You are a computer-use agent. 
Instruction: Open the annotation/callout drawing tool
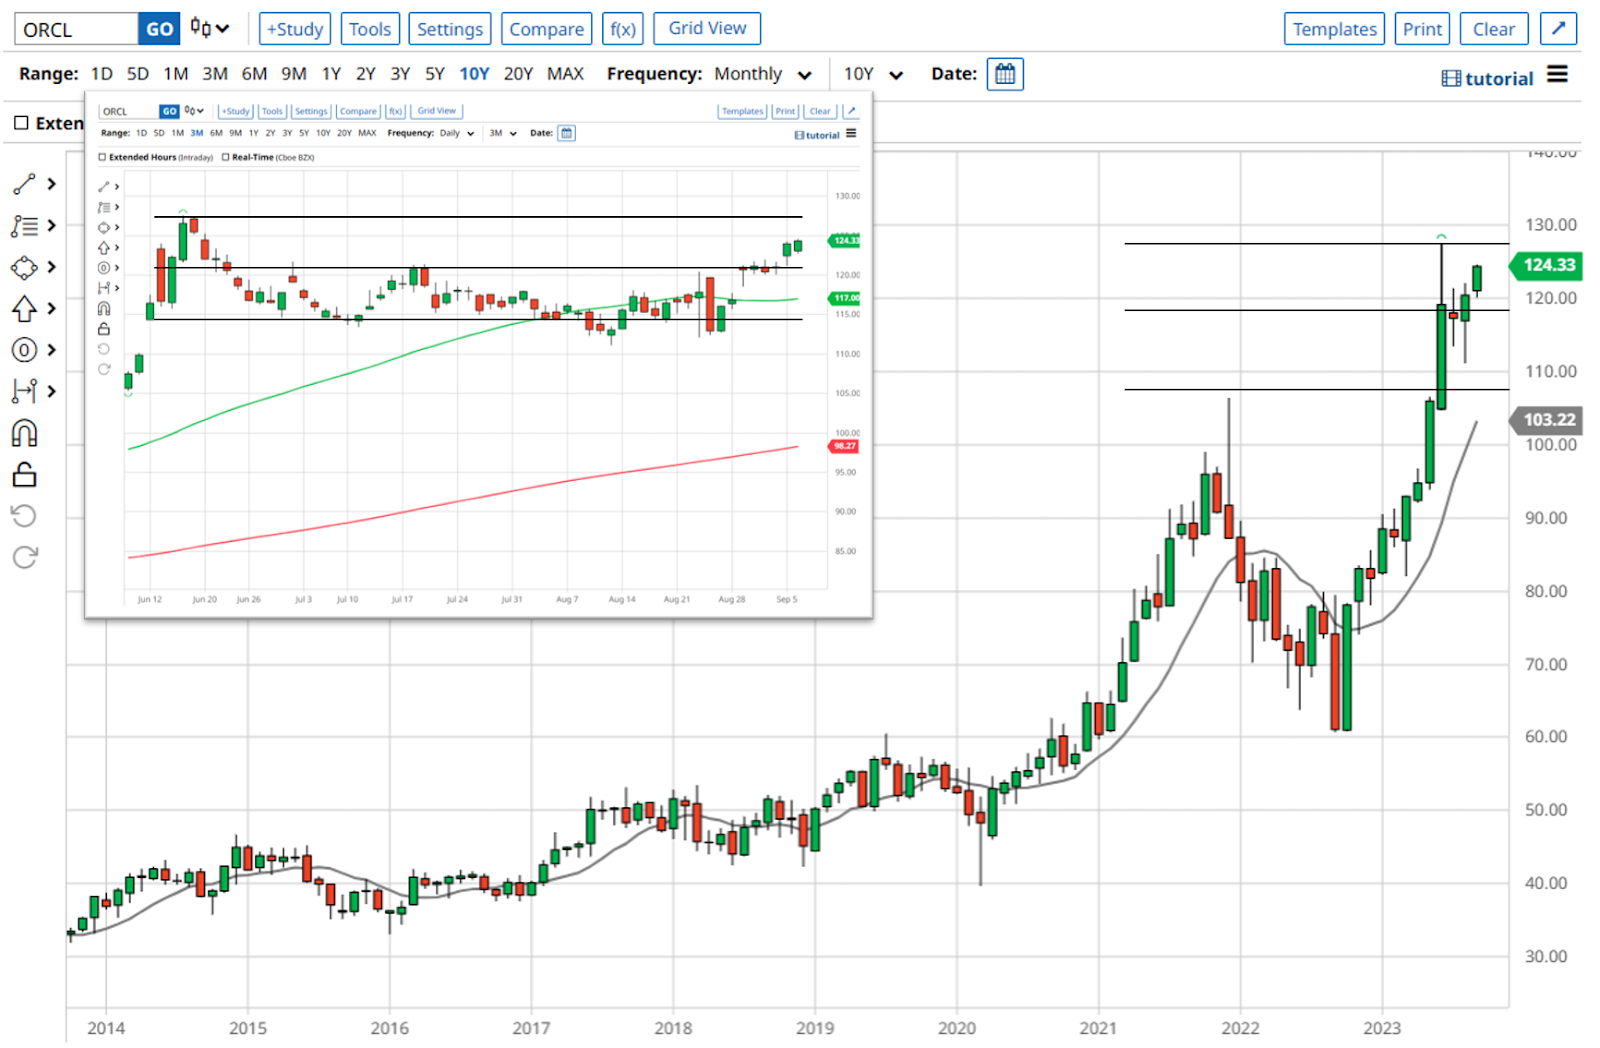click(x=22, y=226)
